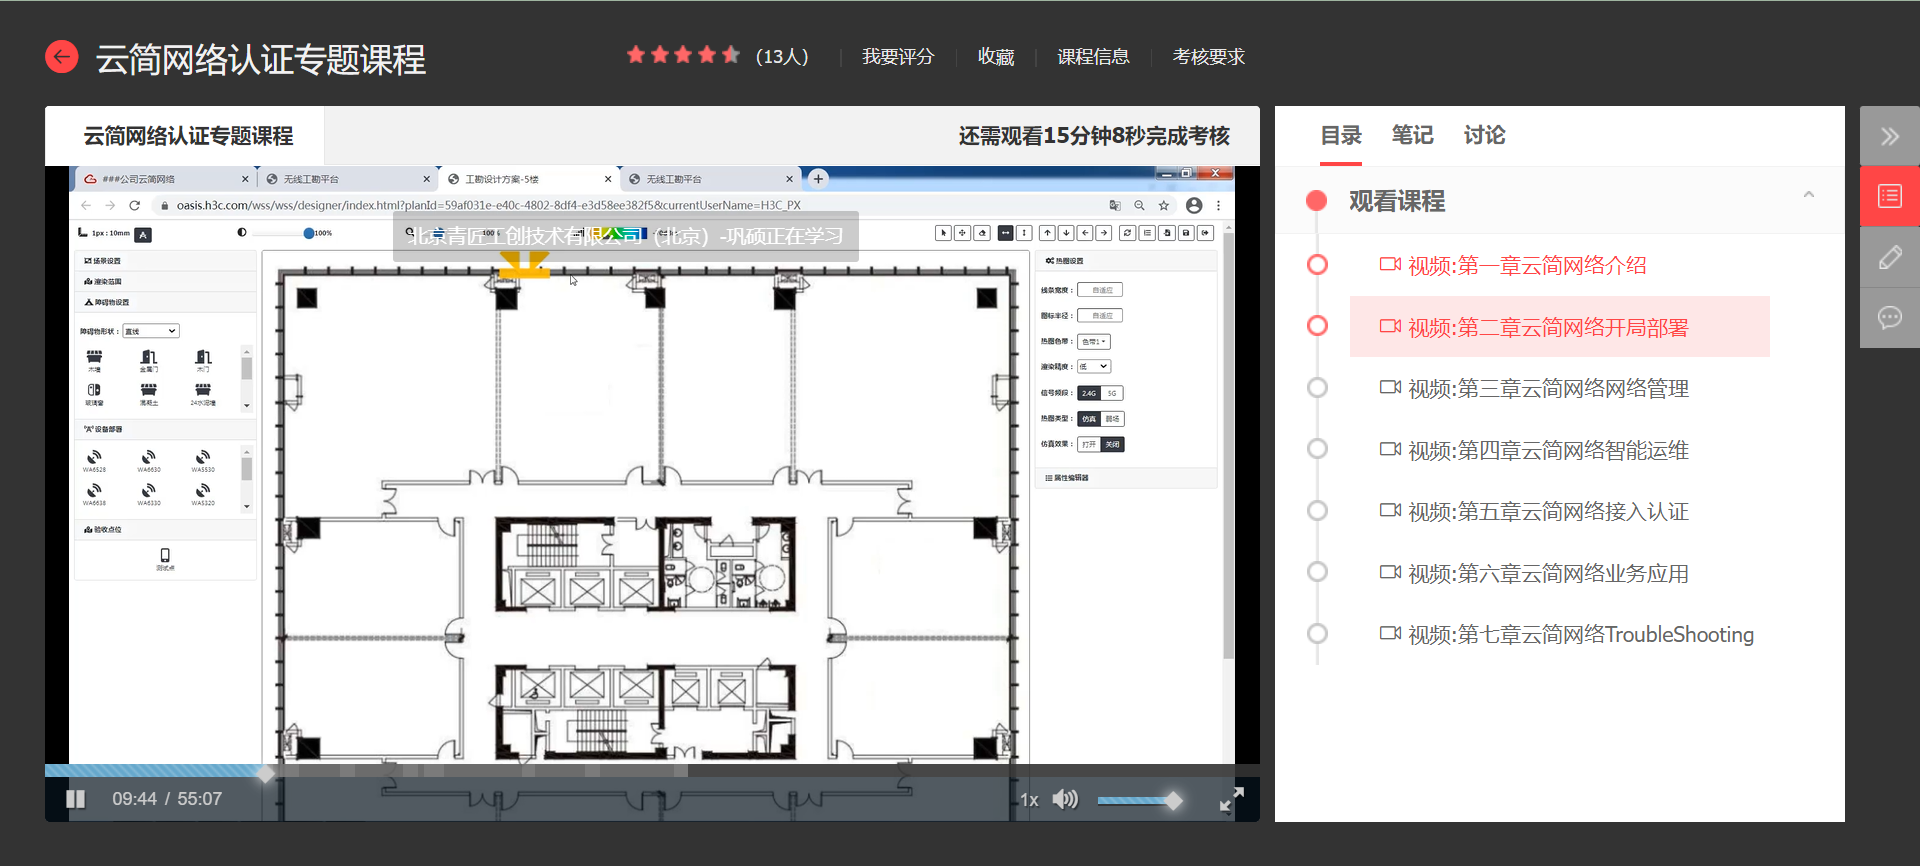Viewport: 1920px width, 866px height.
Task: Open the 考核要求 link
Action: tap(1209, 57)
